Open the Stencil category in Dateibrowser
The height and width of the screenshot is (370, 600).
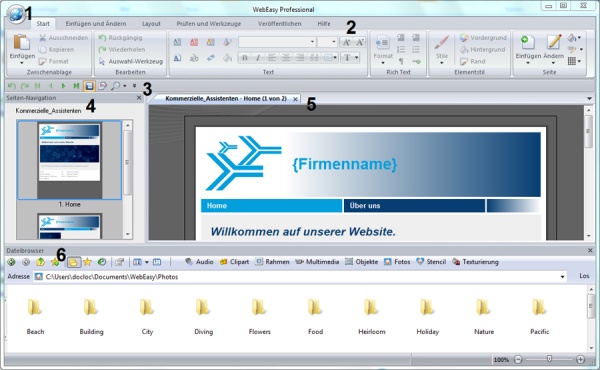pyautogui.click(x=431, y=262)
